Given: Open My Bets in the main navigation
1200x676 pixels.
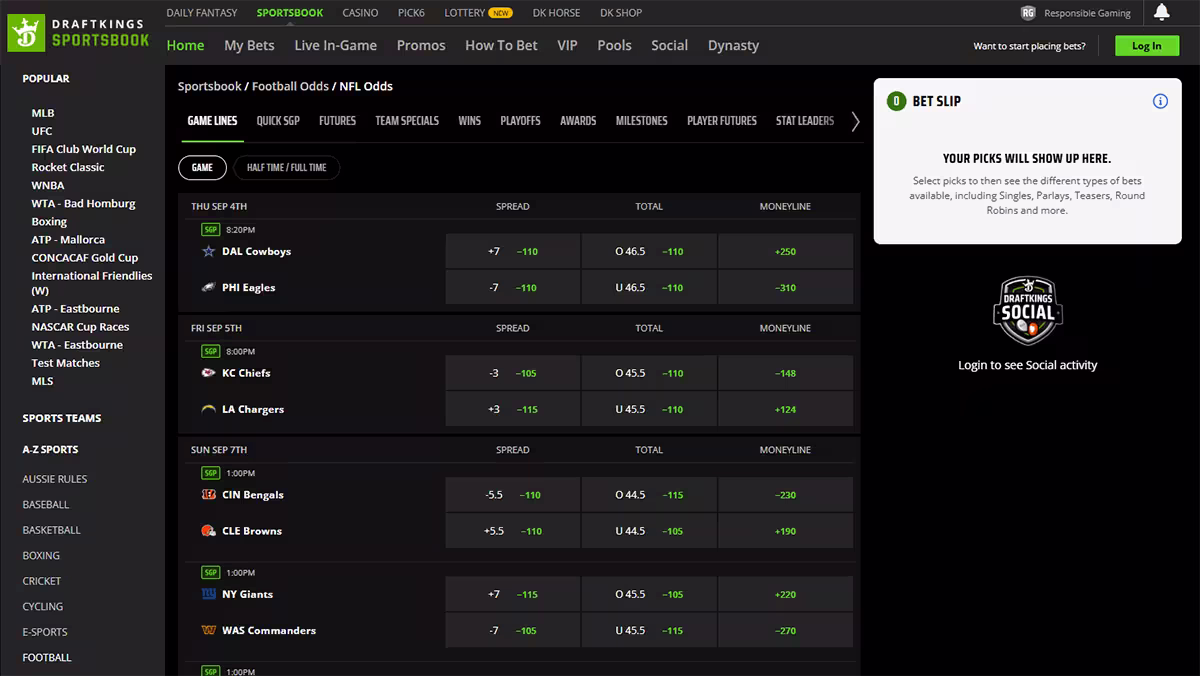Looking at the screenshot, I should click(x=249, y=46).
